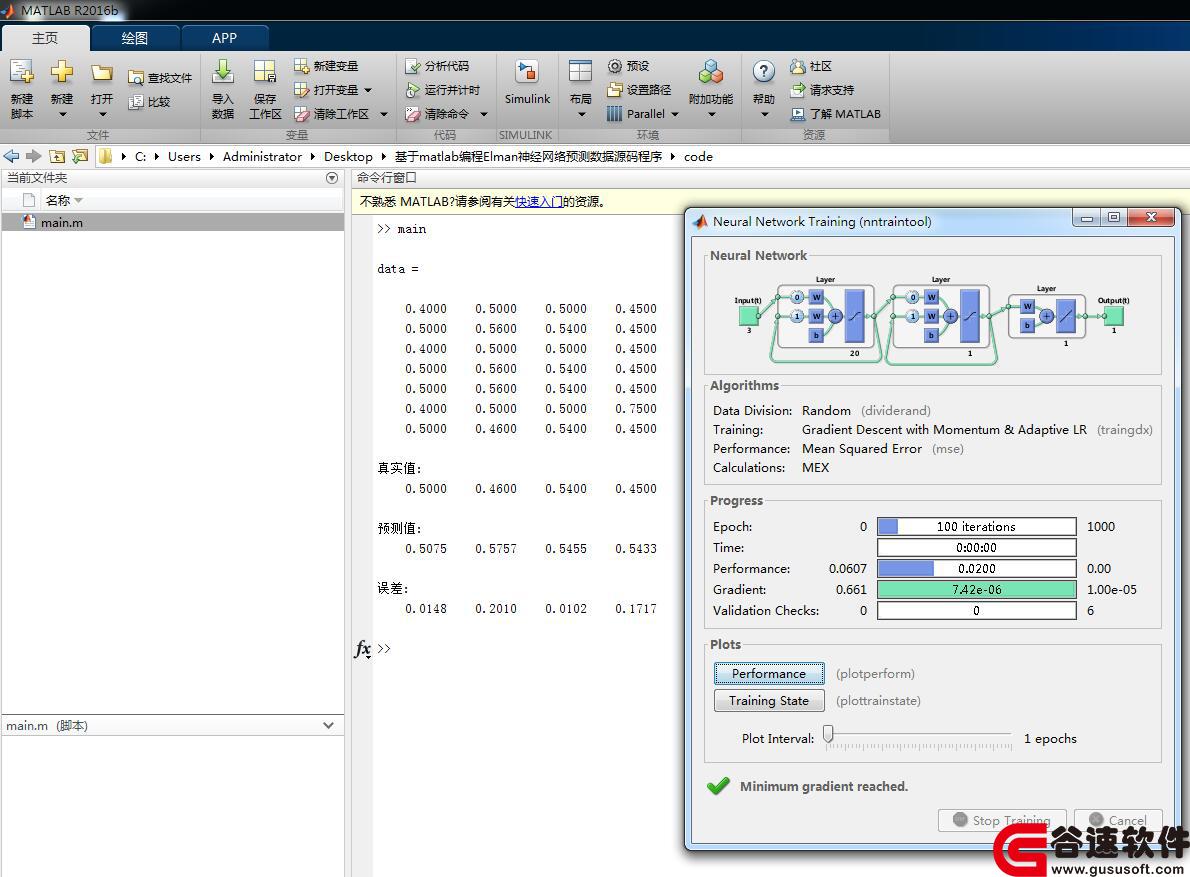Click the yellow plus New icon

(61, 73)
